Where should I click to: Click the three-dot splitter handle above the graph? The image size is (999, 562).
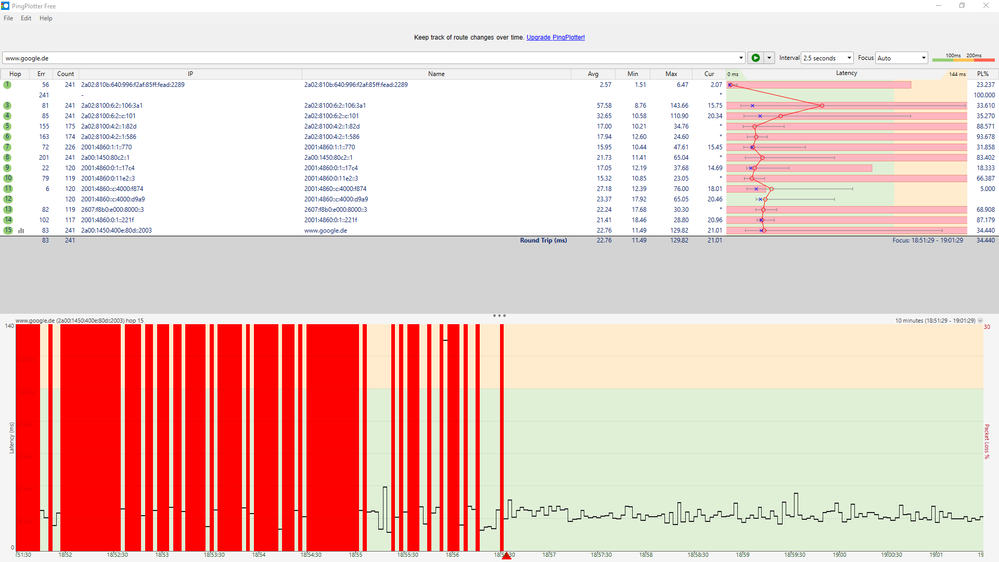point(499,316)
